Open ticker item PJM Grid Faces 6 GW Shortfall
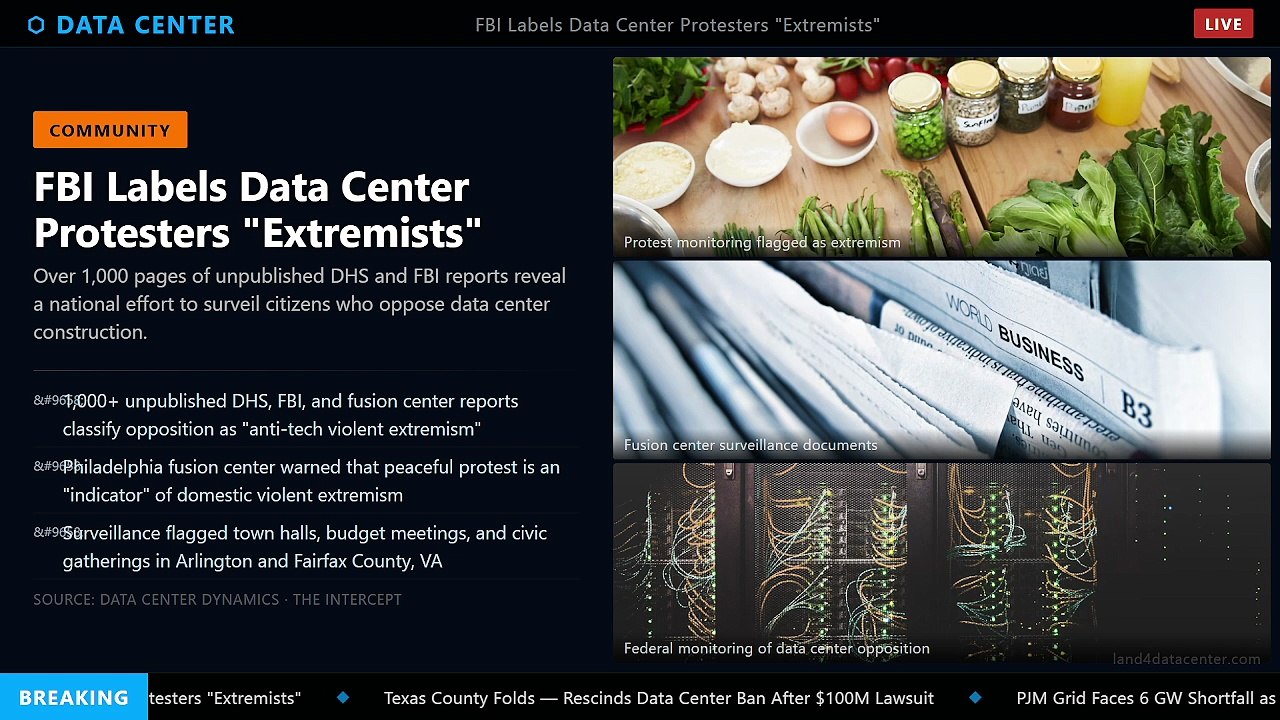 click(x=1146, y=698)
